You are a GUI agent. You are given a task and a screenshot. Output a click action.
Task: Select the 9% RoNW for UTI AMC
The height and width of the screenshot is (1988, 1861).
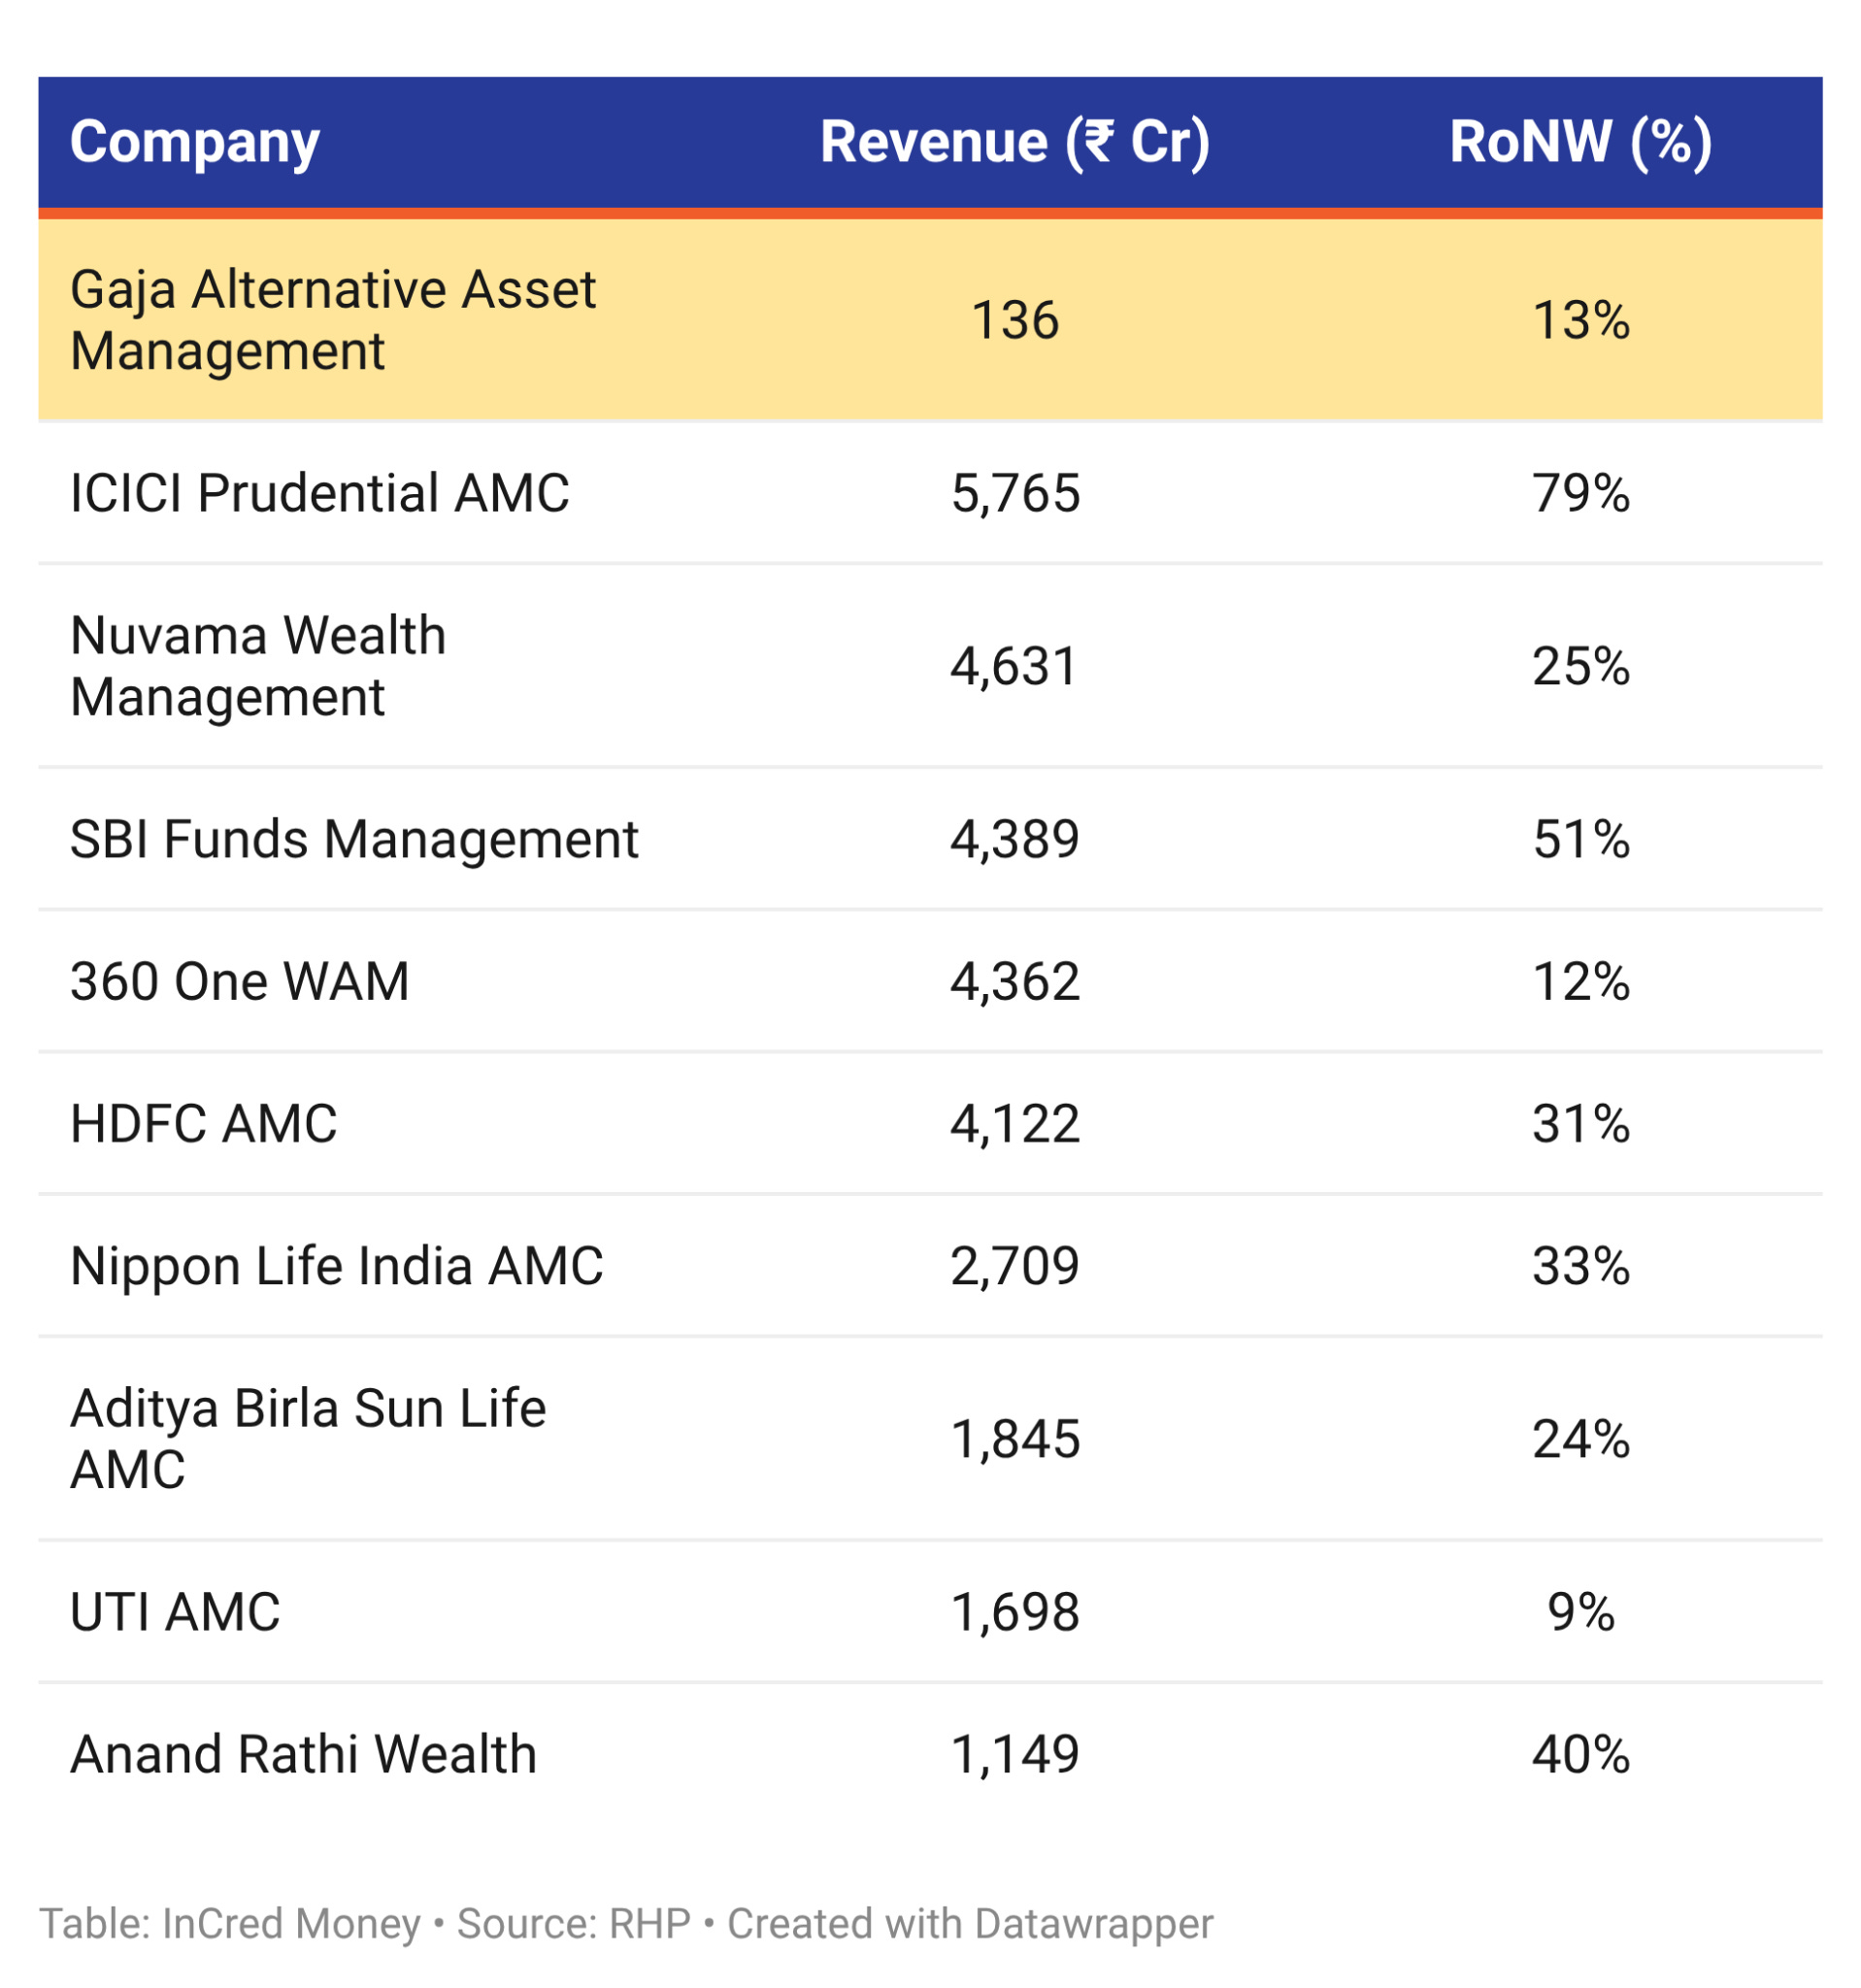[x=1581, y=1612]
